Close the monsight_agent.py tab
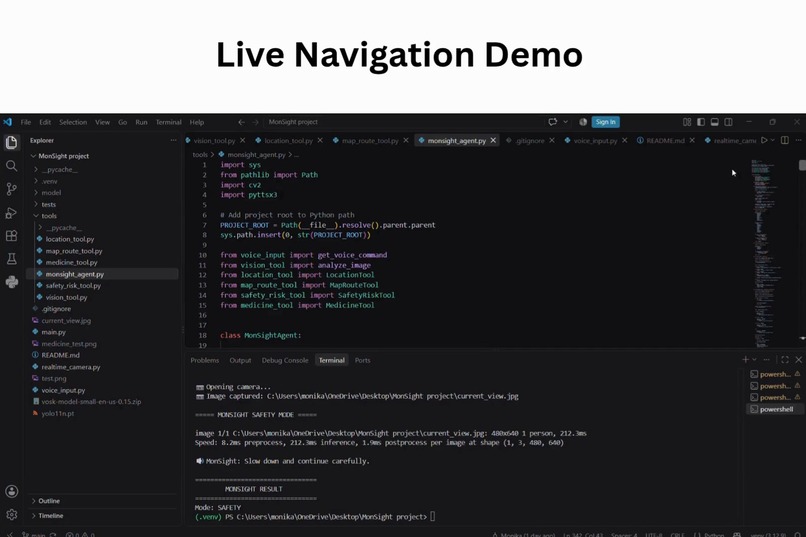Image resolution: width=806 pixels, height=537 pixels. click(x=493, y=140)
